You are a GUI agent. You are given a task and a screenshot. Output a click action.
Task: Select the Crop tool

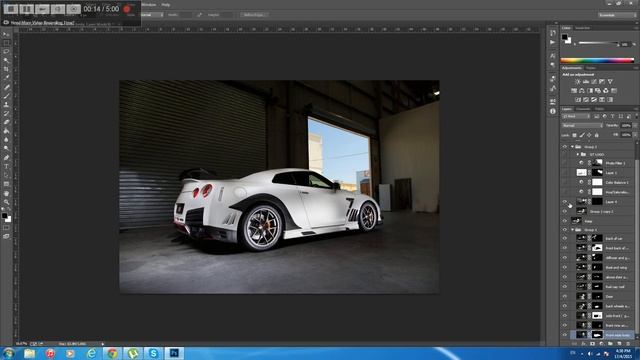pyautogui.click(x=6, y=69)
